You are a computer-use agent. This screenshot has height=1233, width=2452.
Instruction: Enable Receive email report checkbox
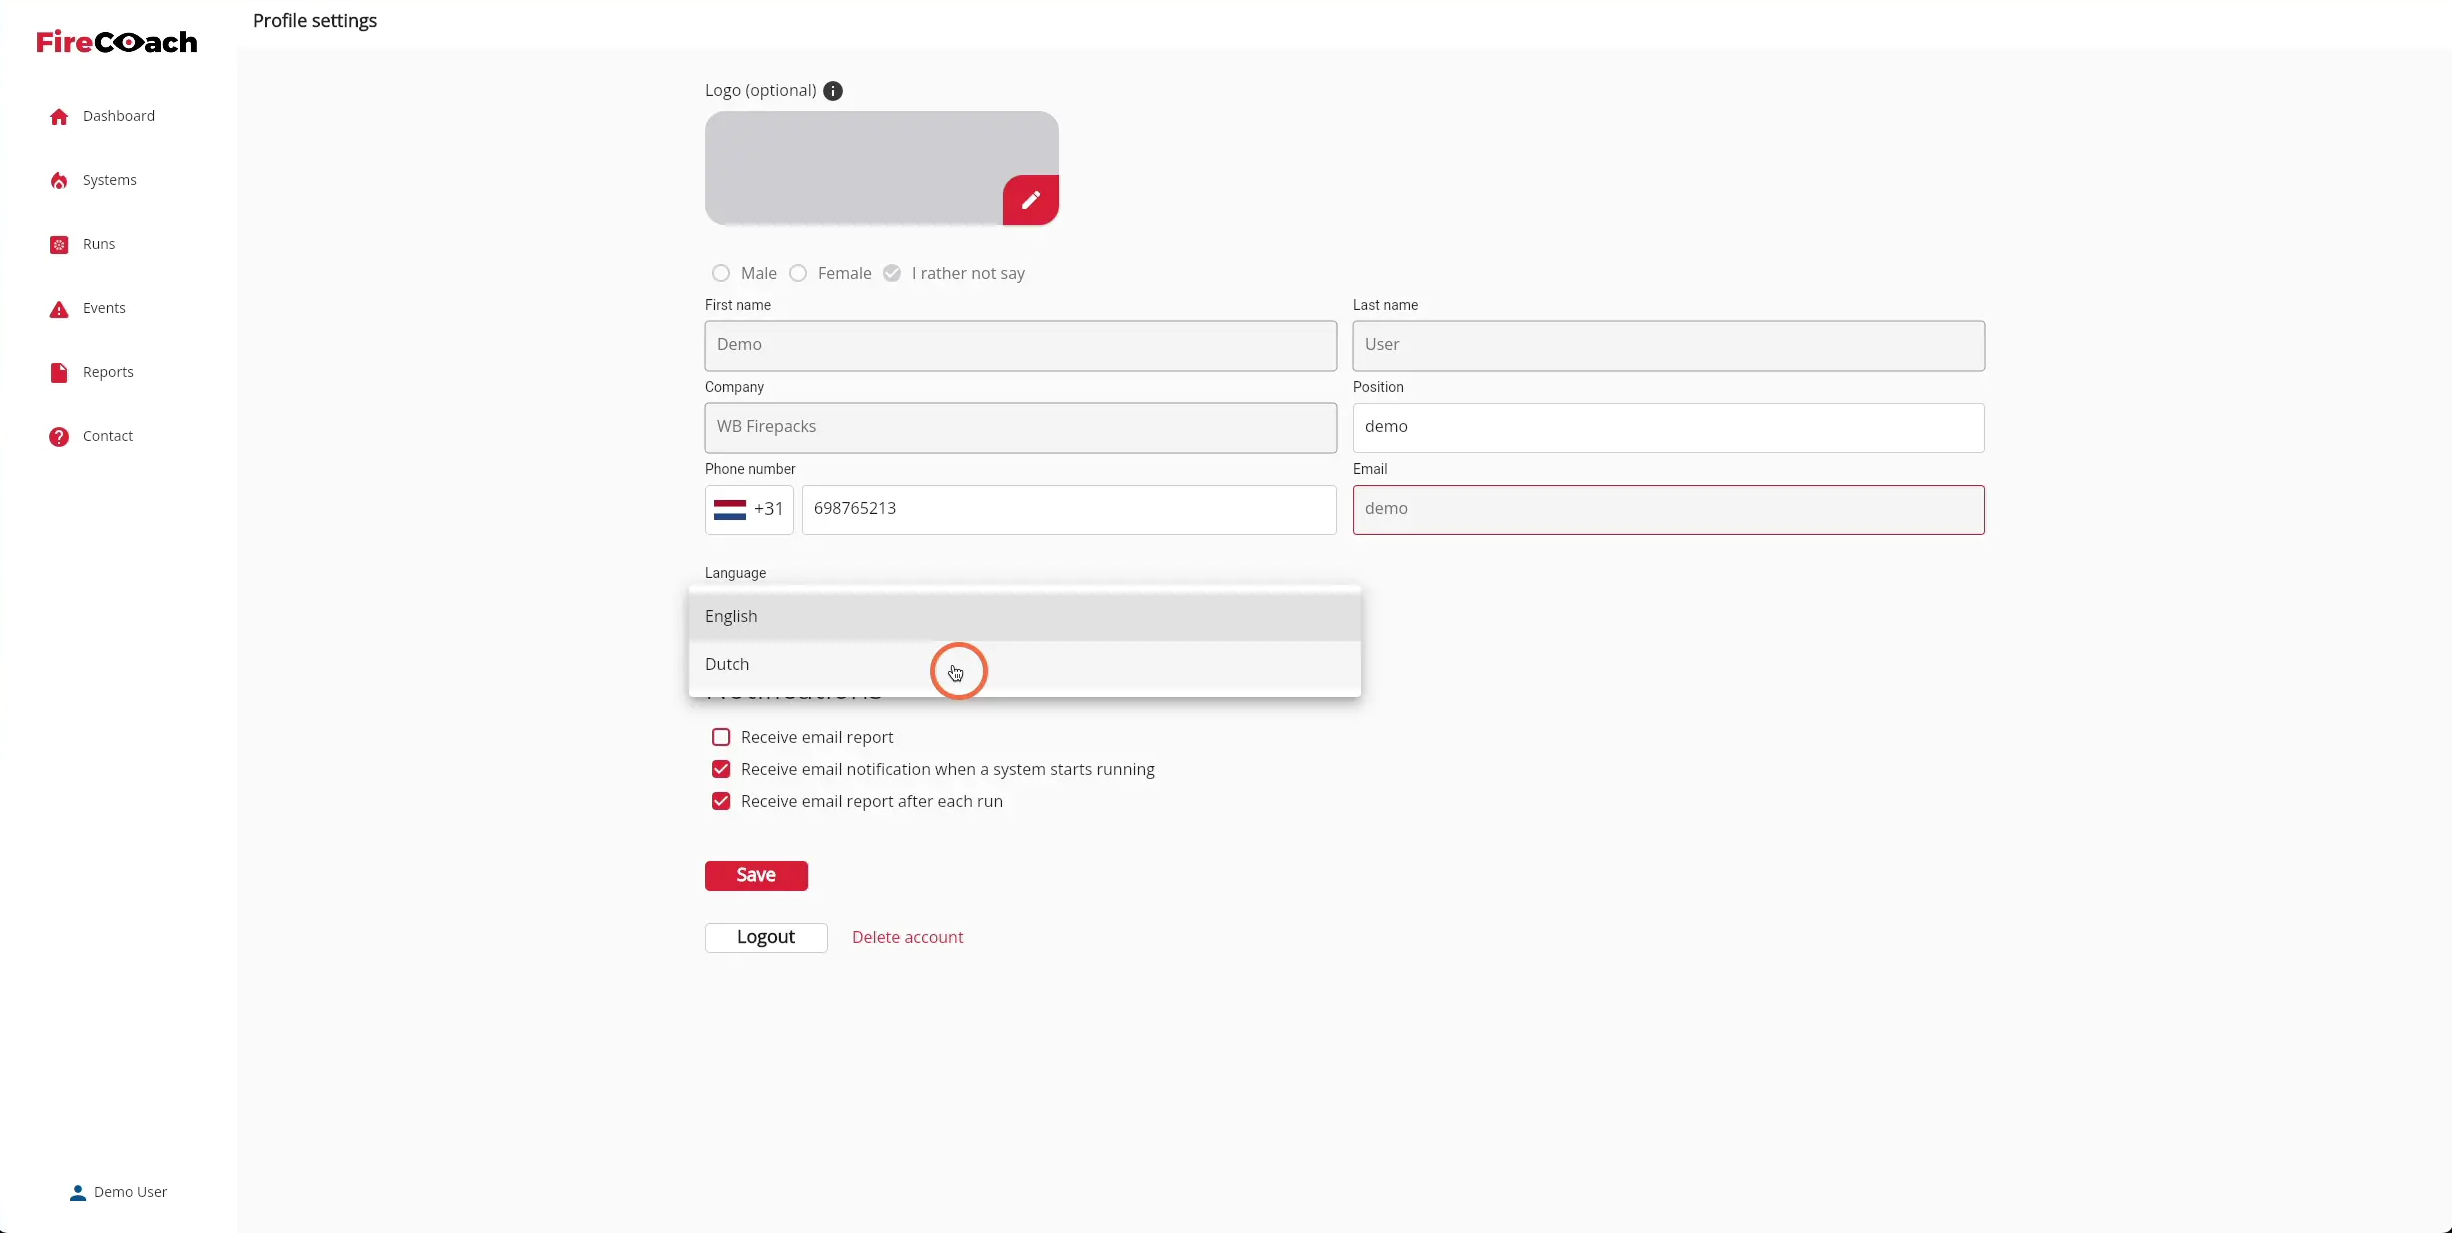tap(721, 737)
